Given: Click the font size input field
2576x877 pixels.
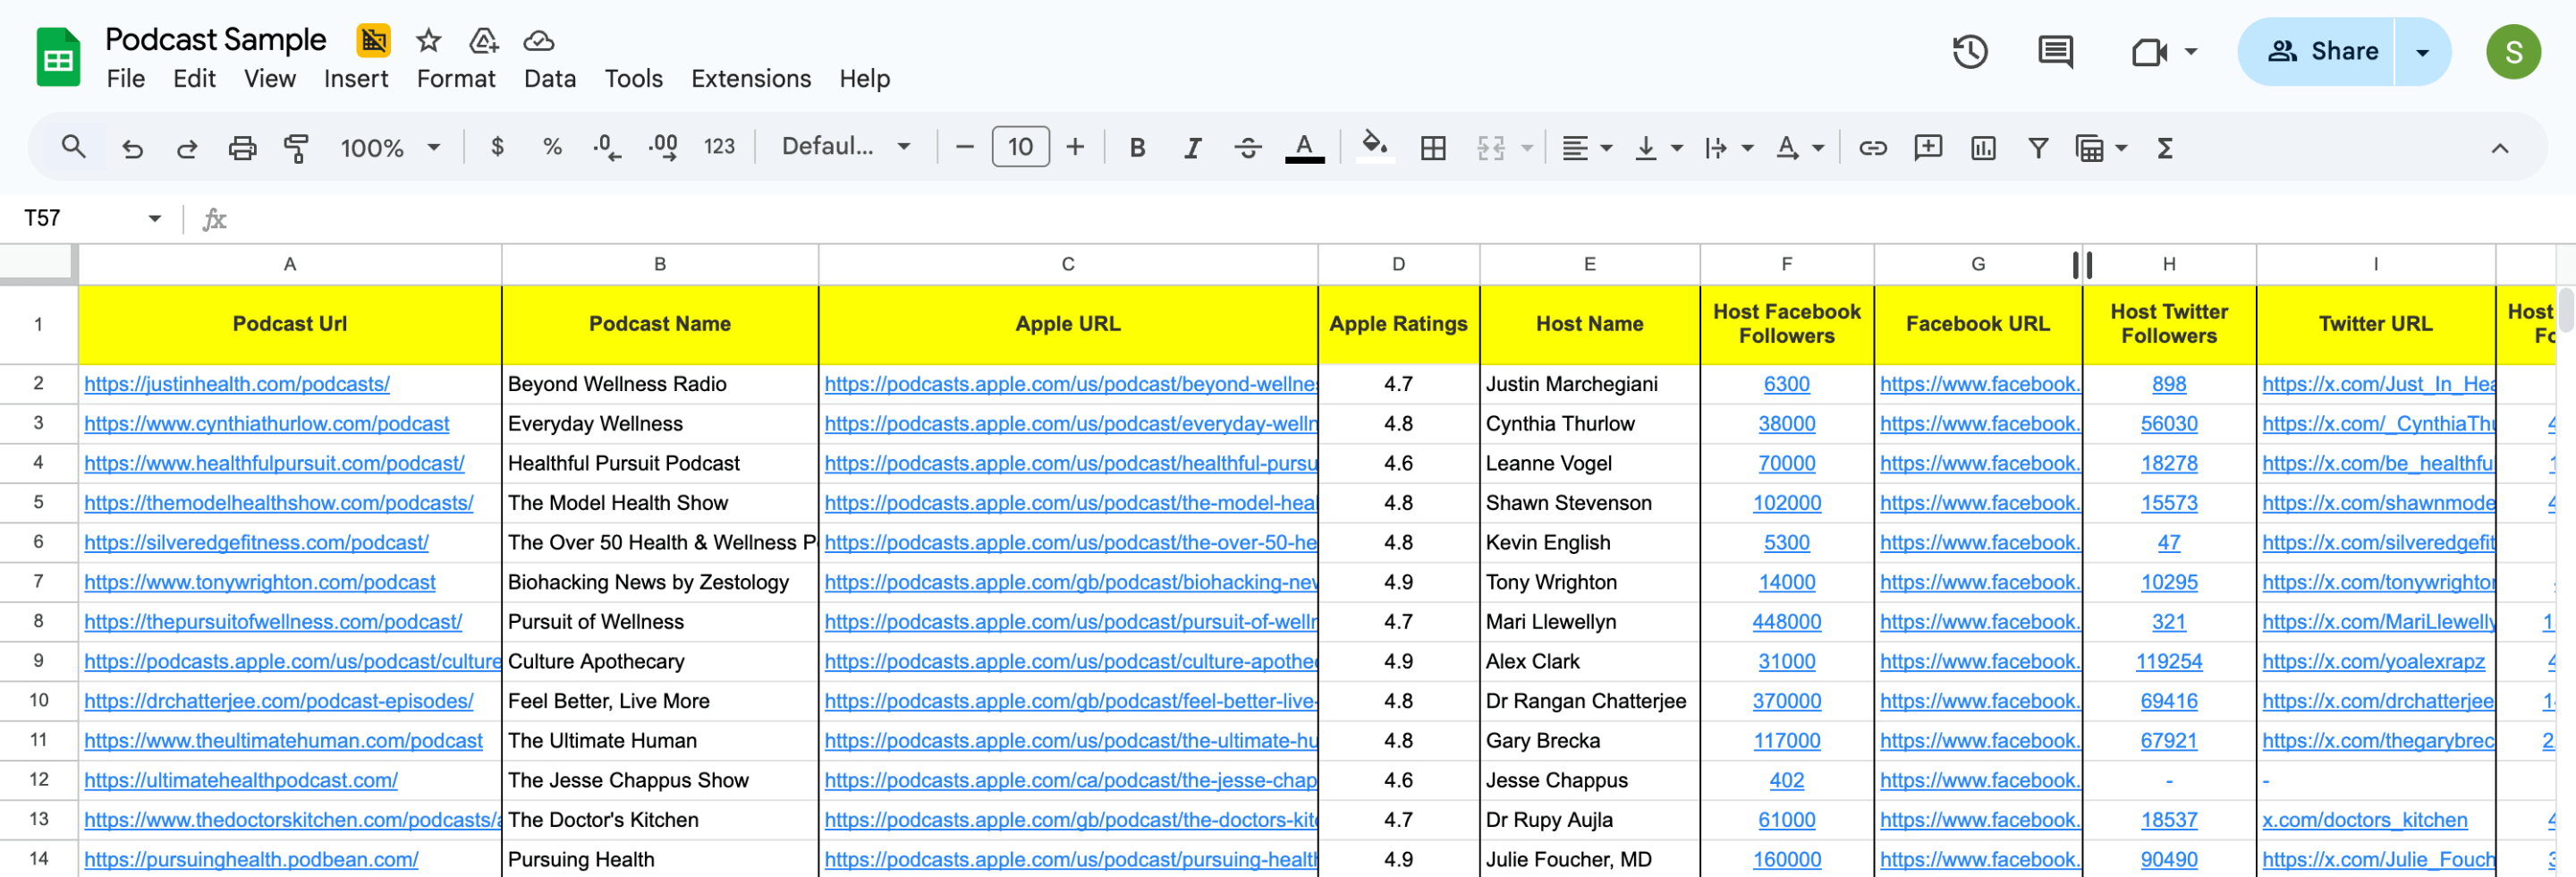Looking at the screenshot, I should (x=1020, y=147).
